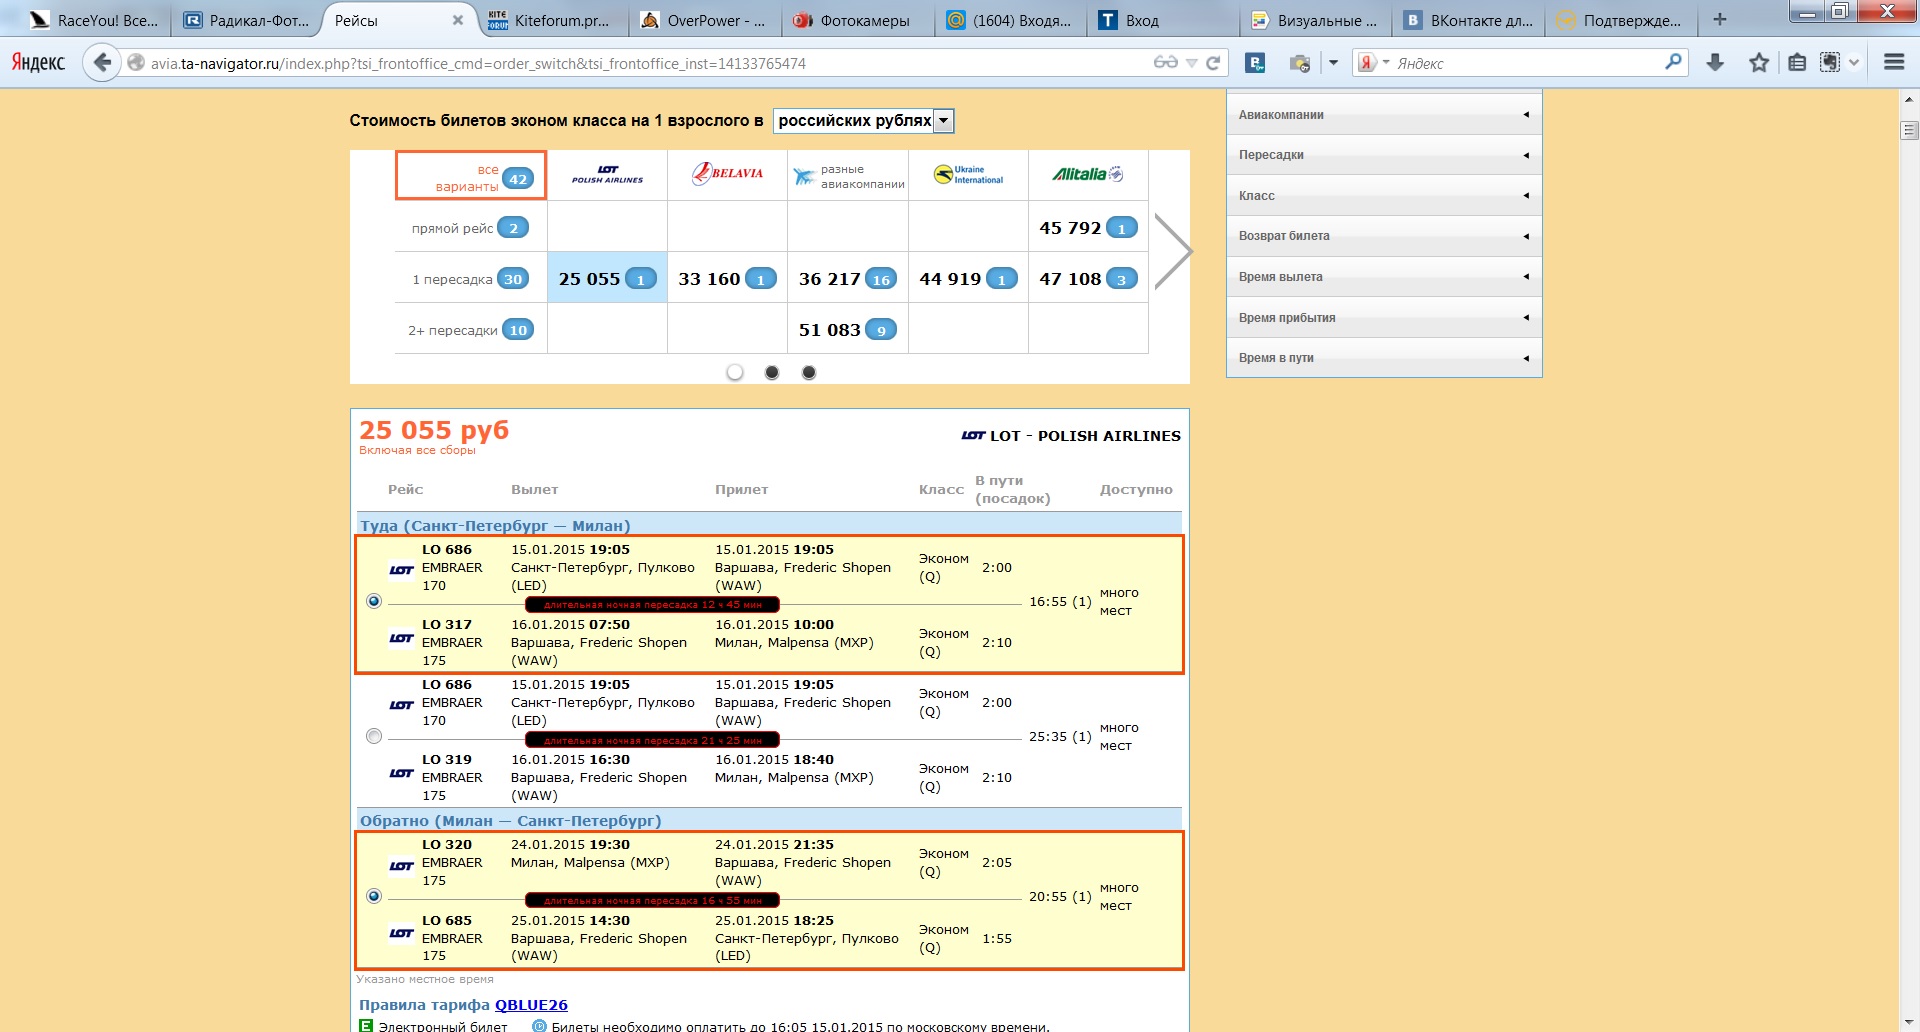The height and width of the screenshot is (1032, 1920).
Task: Open the QBLUE26 fare rules link
Action: click(x=531, y=1005)
